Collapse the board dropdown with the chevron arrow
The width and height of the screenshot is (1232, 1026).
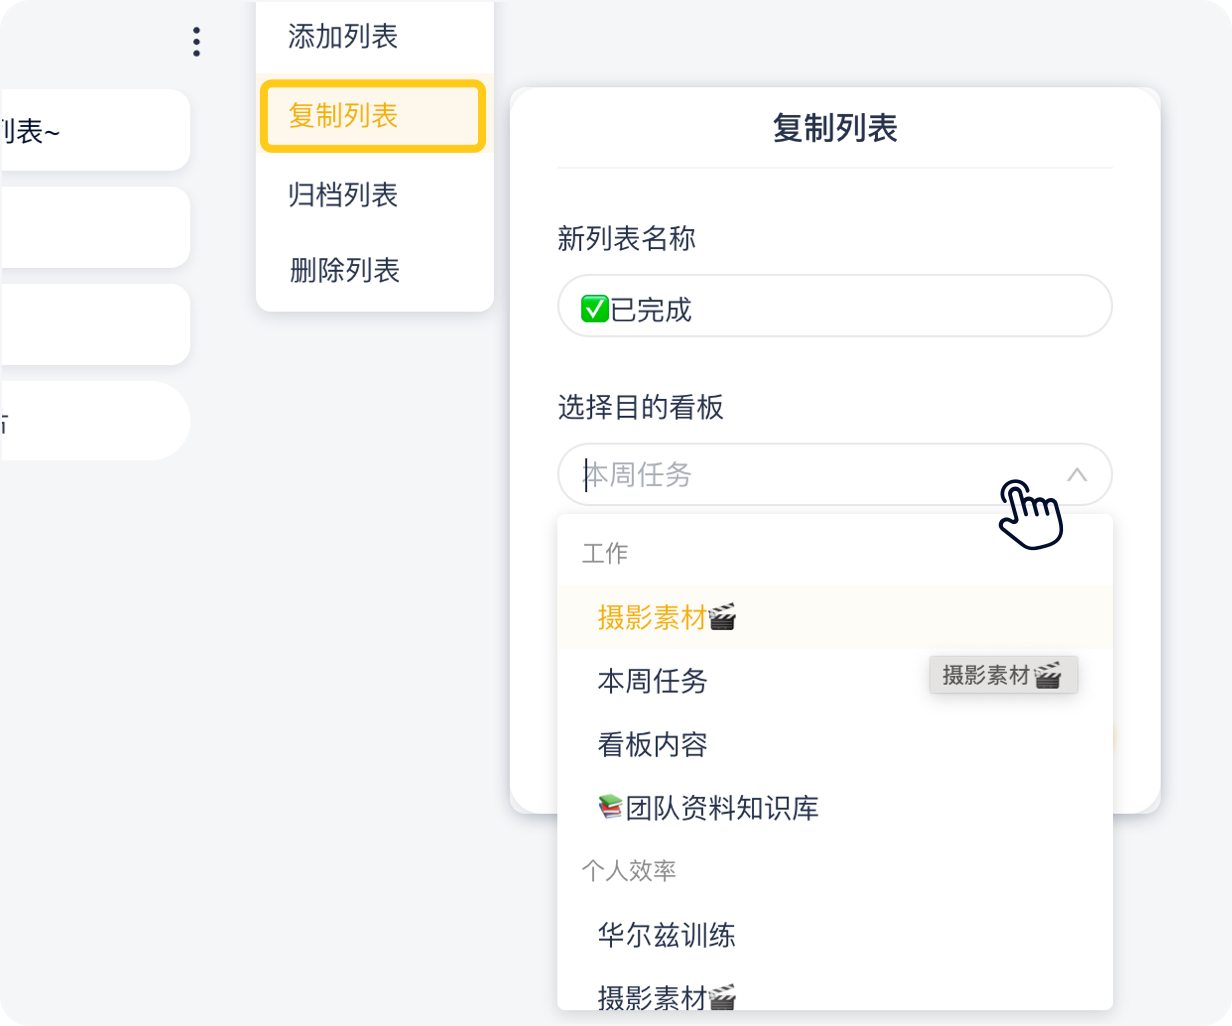point(1077,475)
